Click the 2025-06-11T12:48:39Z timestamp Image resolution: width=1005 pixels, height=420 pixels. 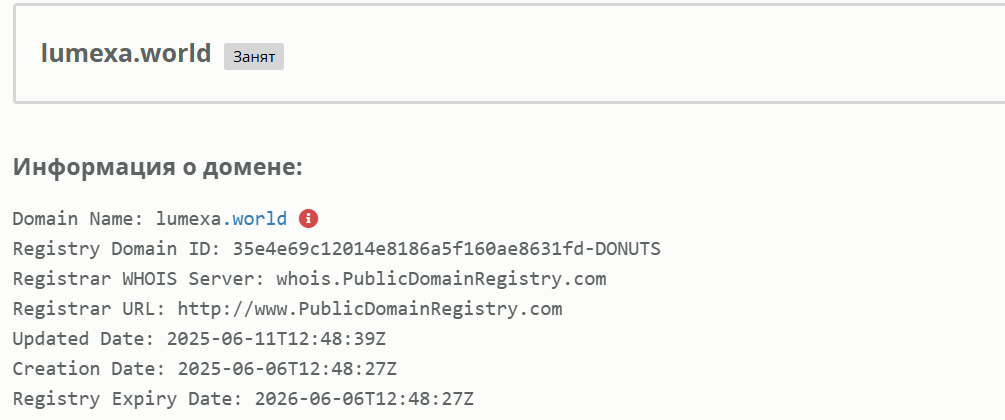point(276,339)
